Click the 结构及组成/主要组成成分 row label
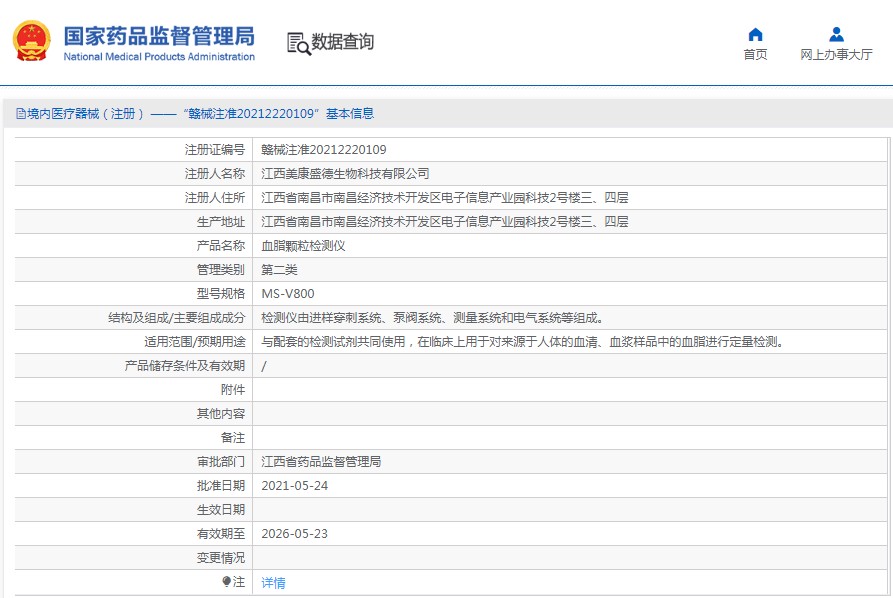The image size is (893, 598). click(177, 318)
